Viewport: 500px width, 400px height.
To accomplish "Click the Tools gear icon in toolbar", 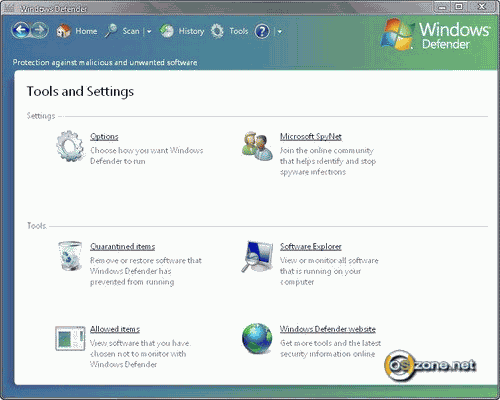I will (x=217, y=31).
